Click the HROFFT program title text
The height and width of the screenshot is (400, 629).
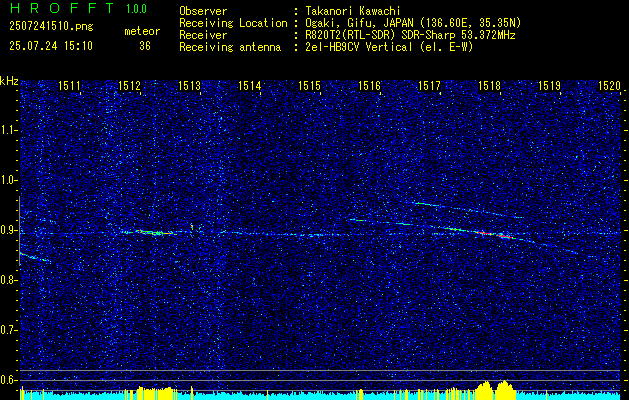click(61, 8)
